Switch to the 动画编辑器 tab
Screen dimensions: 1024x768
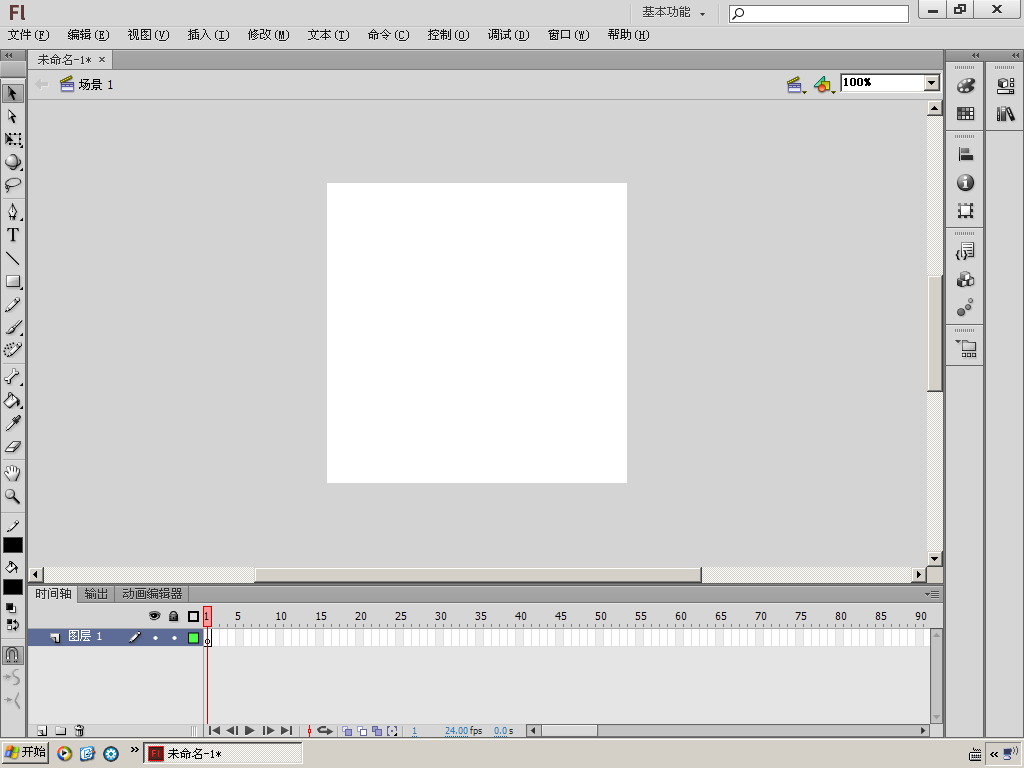pyautogui.click(x=152, y=594)
